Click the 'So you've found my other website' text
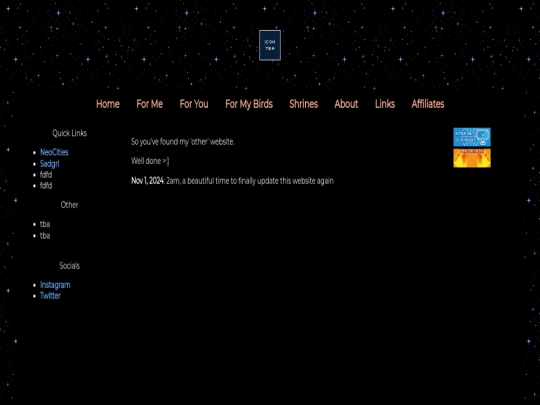540x405 pixels. 183,142
